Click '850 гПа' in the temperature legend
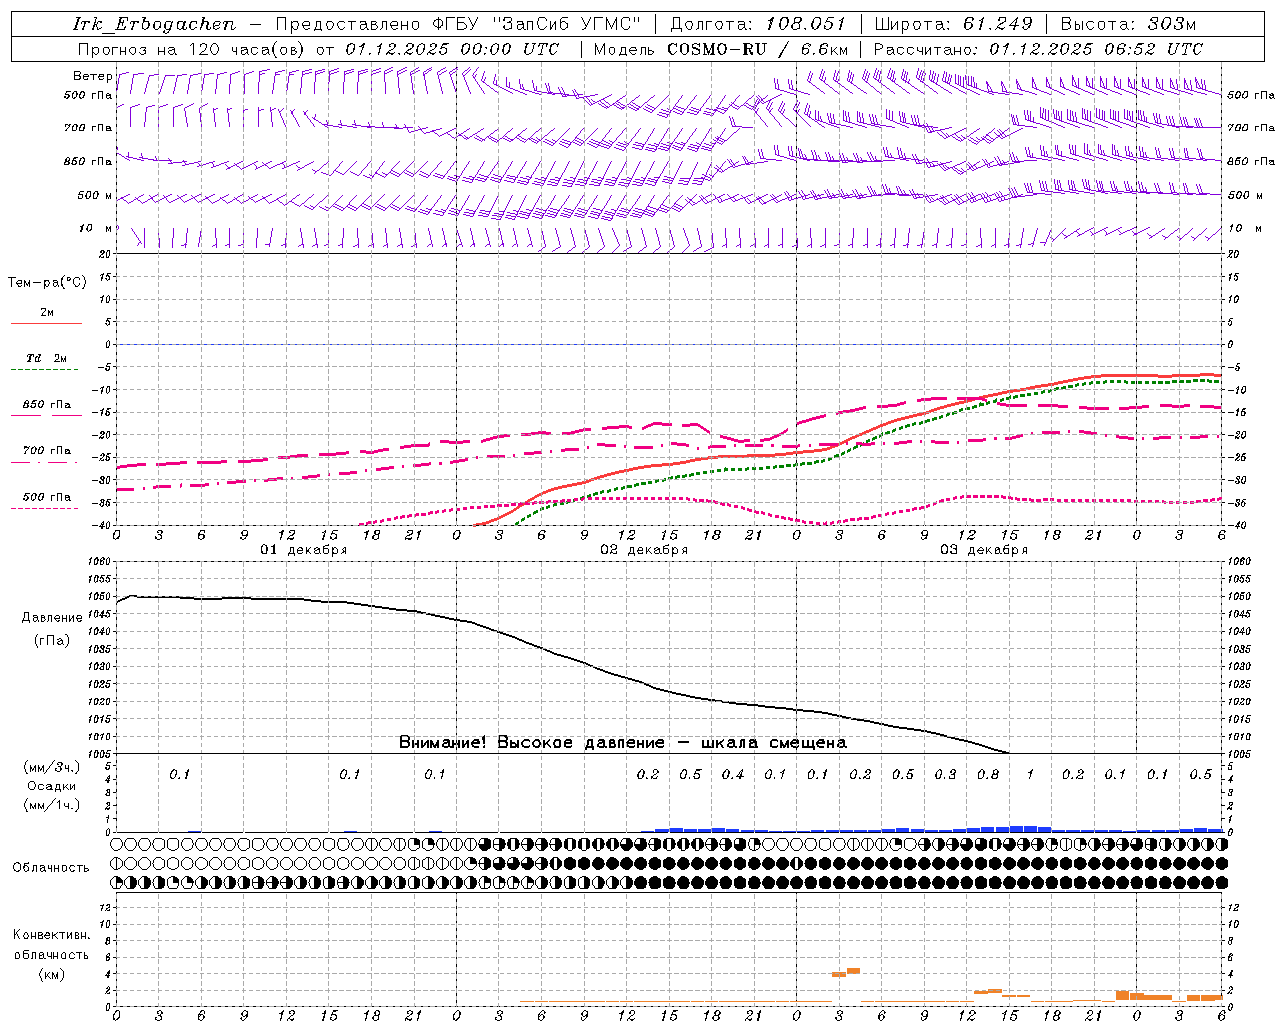Image resolution: width=1280 pixels, height=1024 pixels. click(46, 405)
